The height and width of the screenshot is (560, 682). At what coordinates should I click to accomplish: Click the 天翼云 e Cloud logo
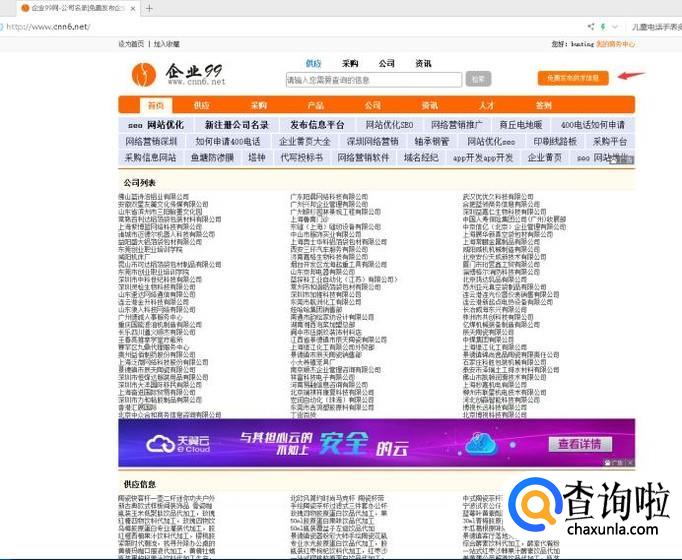(178, 444)
